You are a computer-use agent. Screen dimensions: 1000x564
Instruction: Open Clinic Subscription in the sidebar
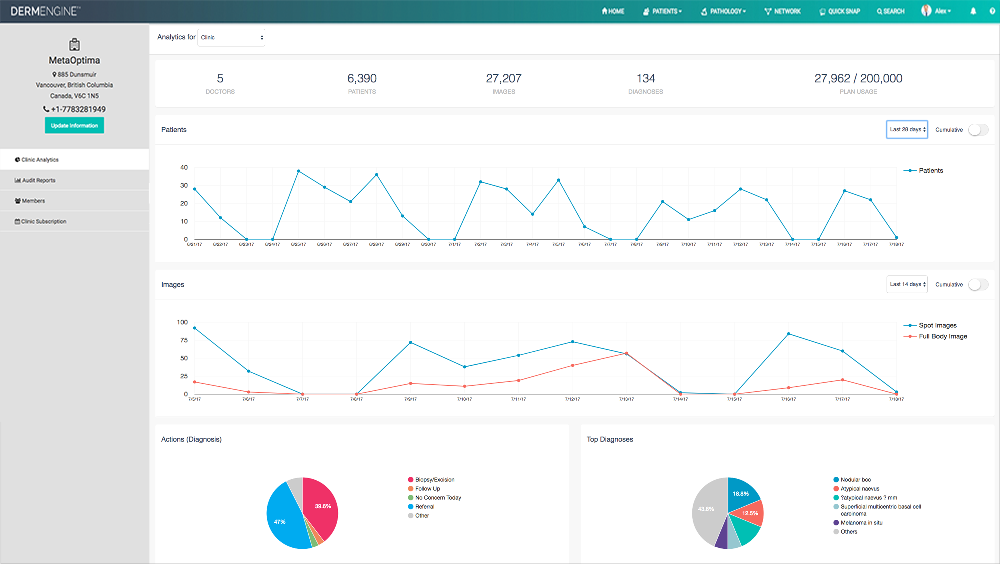44,221
